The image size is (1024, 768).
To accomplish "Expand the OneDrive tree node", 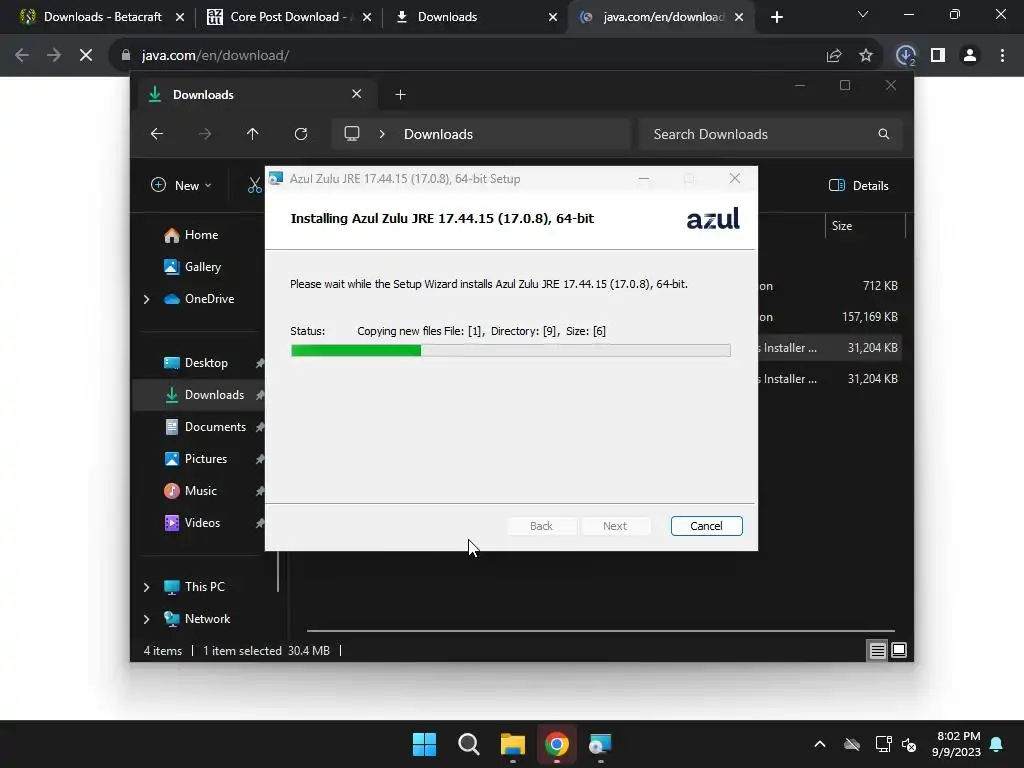I will (146, 299).
